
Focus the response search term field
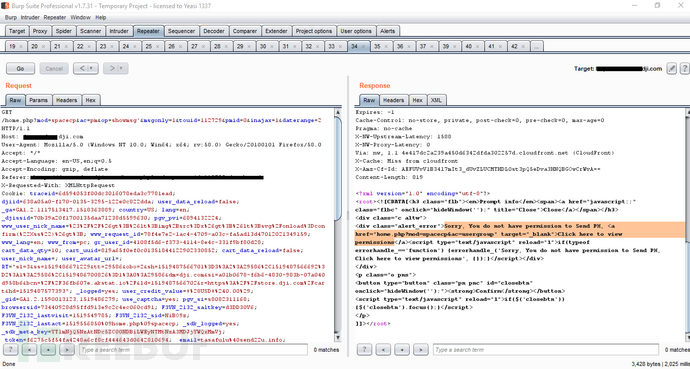coord(546,350)
